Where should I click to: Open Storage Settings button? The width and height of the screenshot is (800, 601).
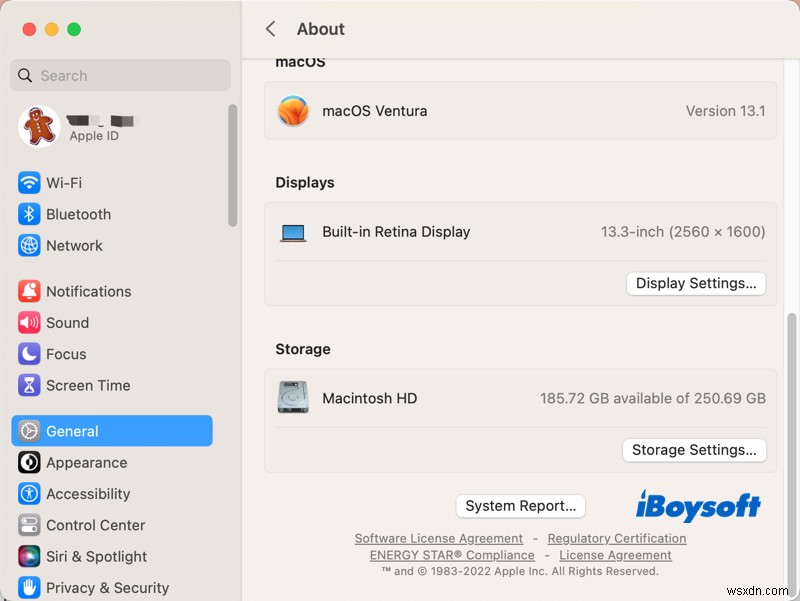694,450
